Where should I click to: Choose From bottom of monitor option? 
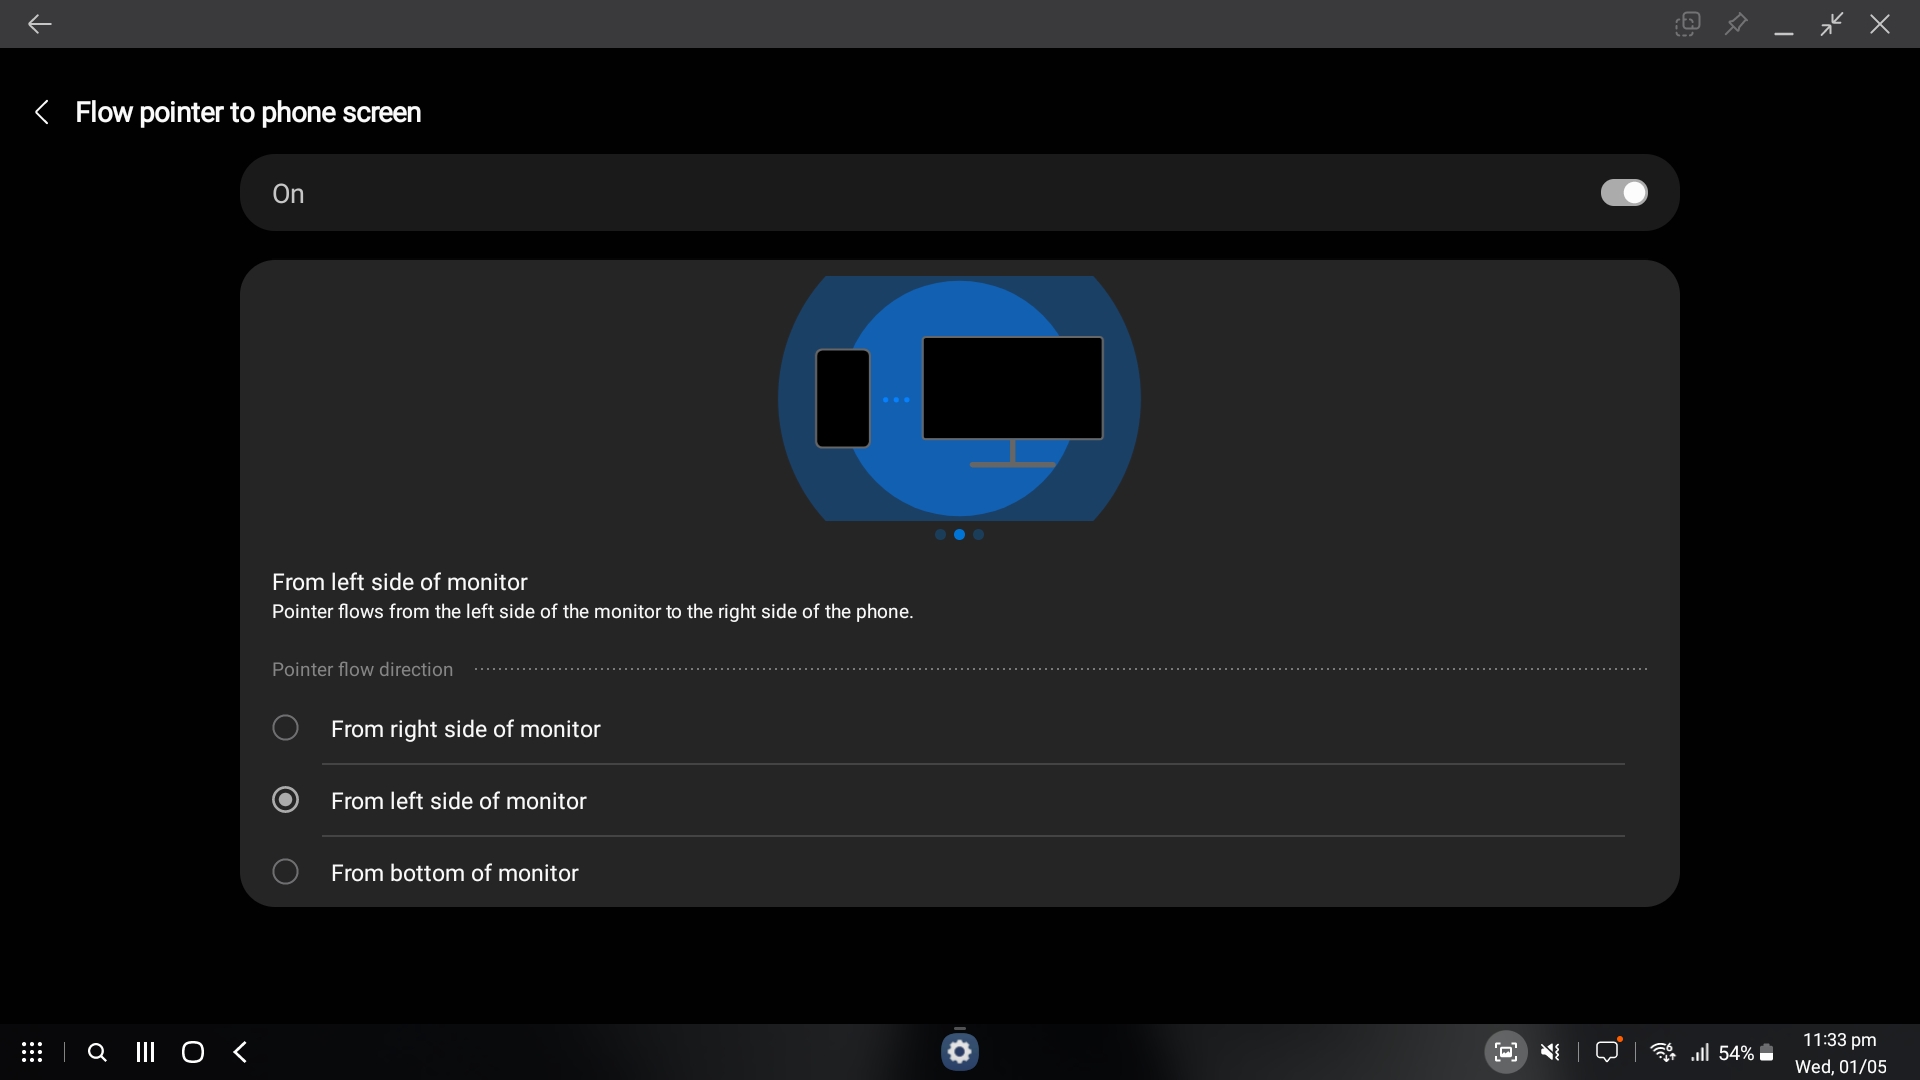[x=285, y=872]
